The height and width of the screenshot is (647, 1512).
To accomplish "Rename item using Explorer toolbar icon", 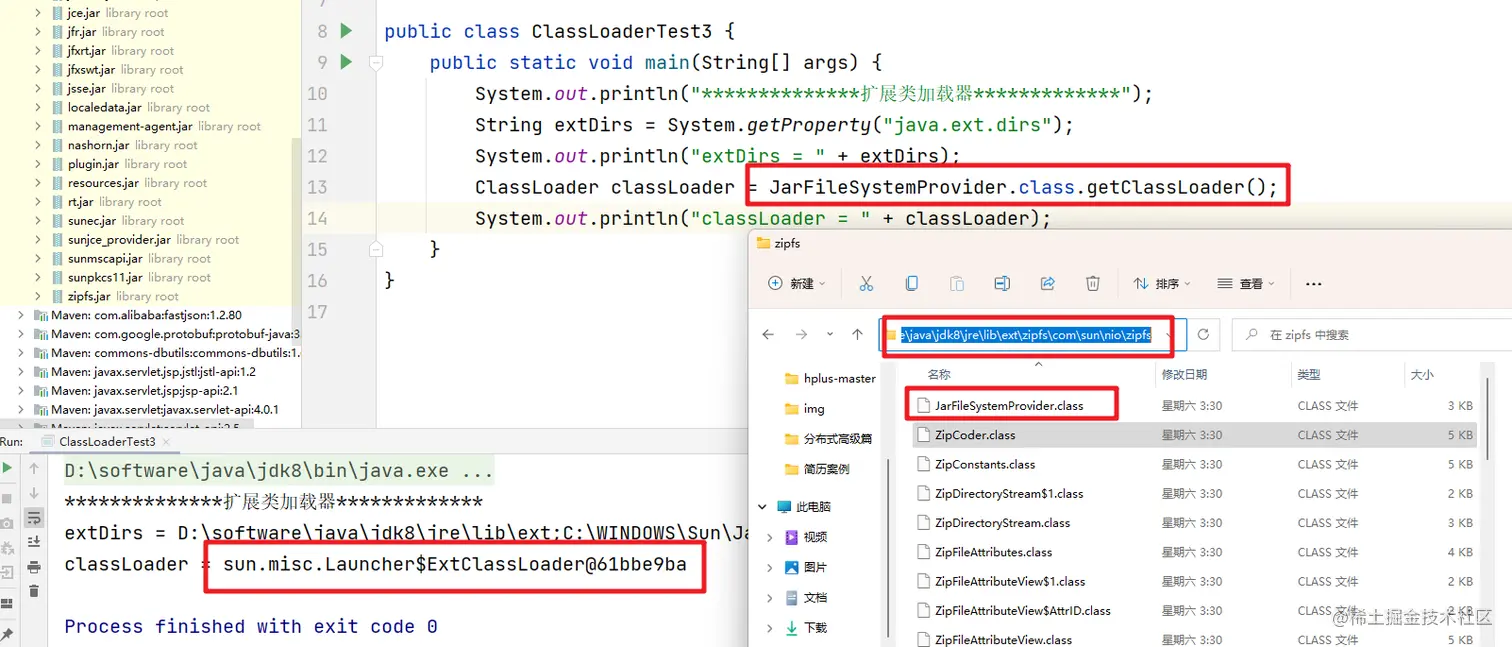I will click(1002, 284).
